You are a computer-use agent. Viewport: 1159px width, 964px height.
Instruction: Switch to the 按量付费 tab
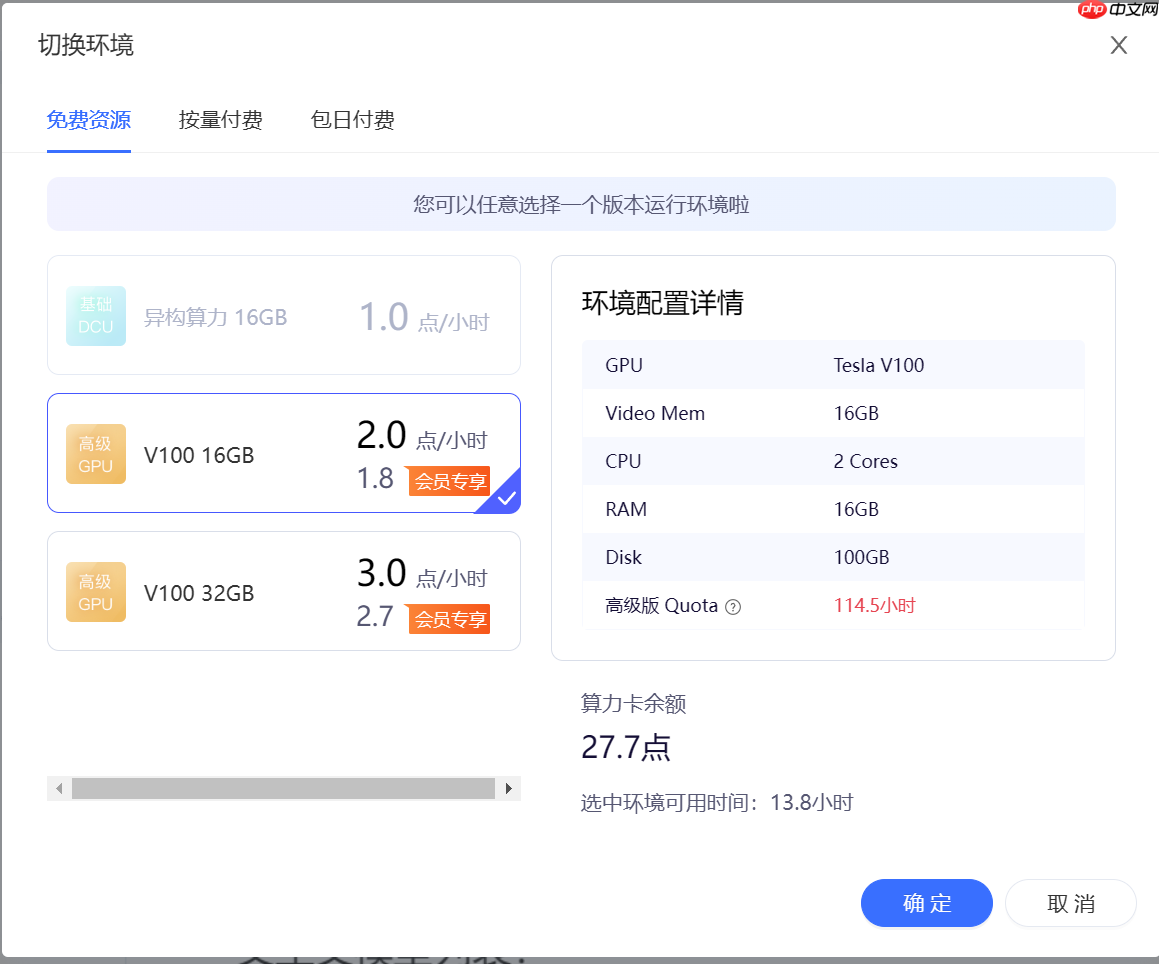[220, 120]
